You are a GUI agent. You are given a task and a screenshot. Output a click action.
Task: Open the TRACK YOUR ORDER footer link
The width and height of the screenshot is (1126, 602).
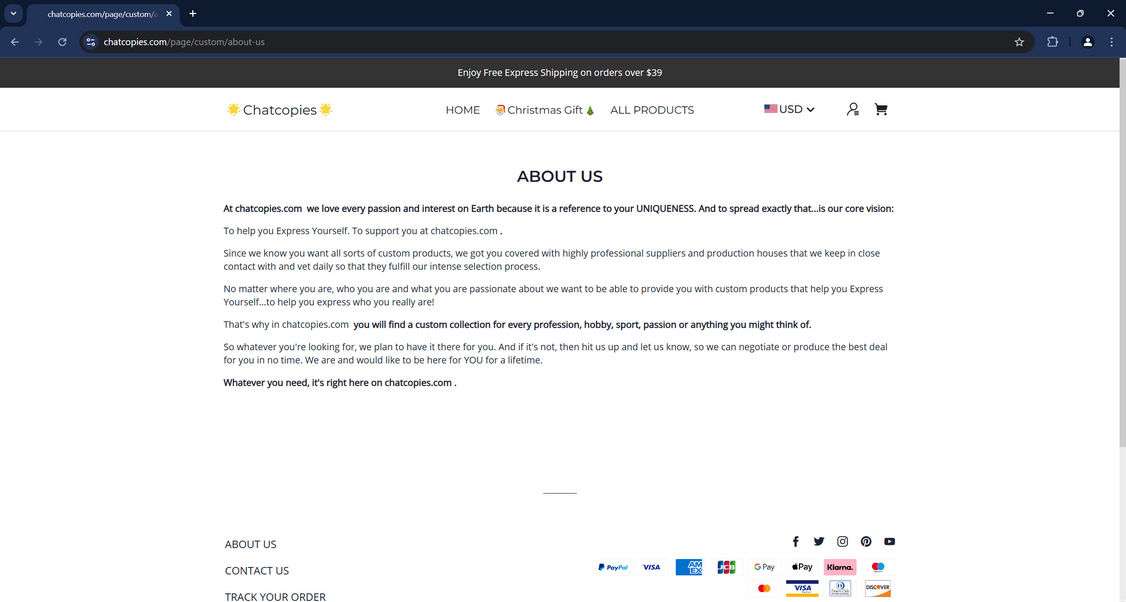click(x=275, y=597)
